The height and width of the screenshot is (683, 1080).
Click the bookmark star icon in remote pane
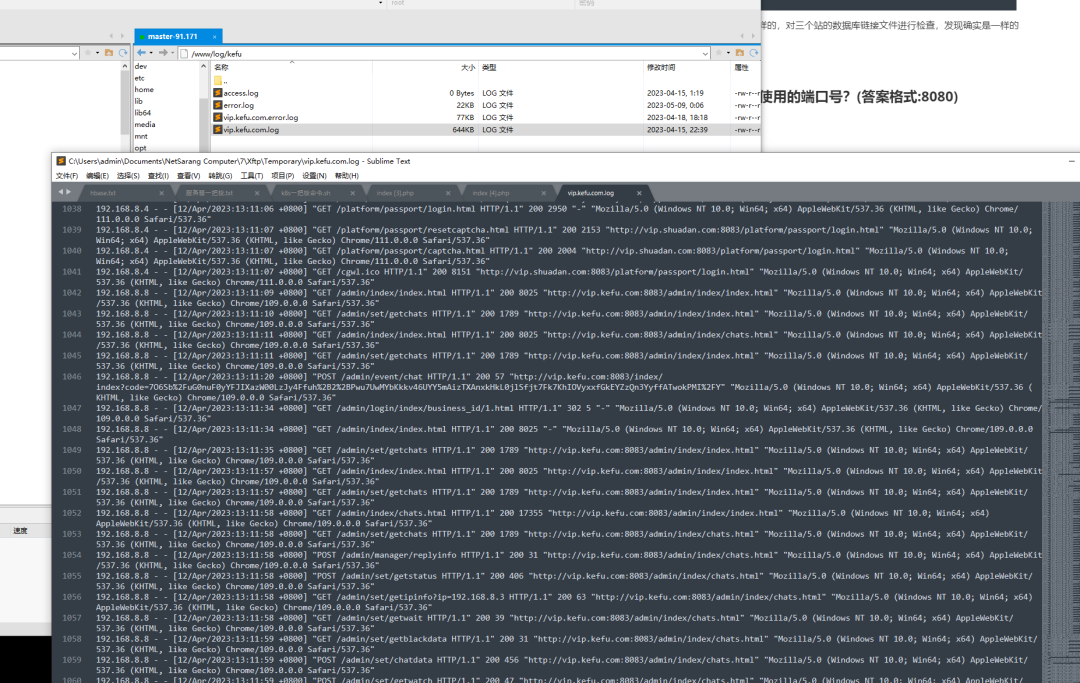[719, 53]
